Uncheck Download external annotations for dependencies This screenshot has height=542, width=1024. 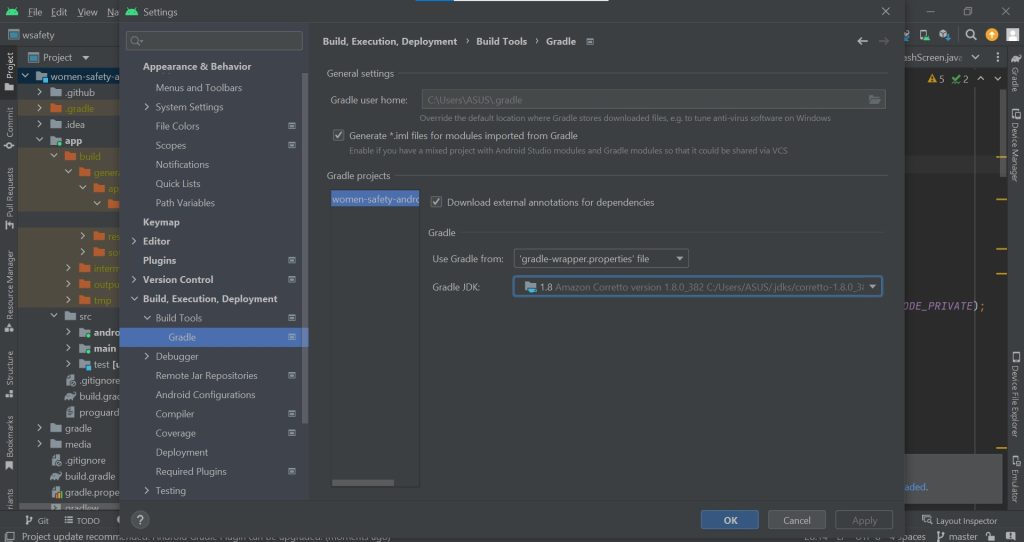click(x=436, y=202)
